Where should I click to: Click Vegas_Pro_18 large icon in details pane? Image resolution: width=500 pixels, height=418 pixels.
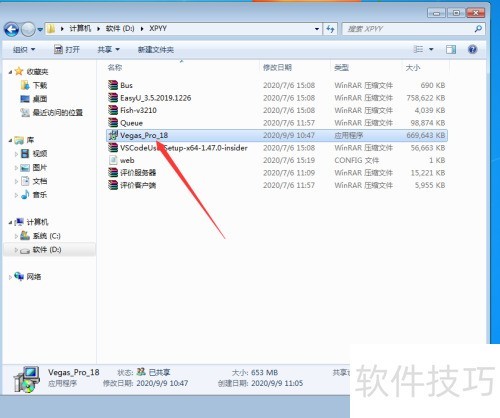[x=27, y=379]
